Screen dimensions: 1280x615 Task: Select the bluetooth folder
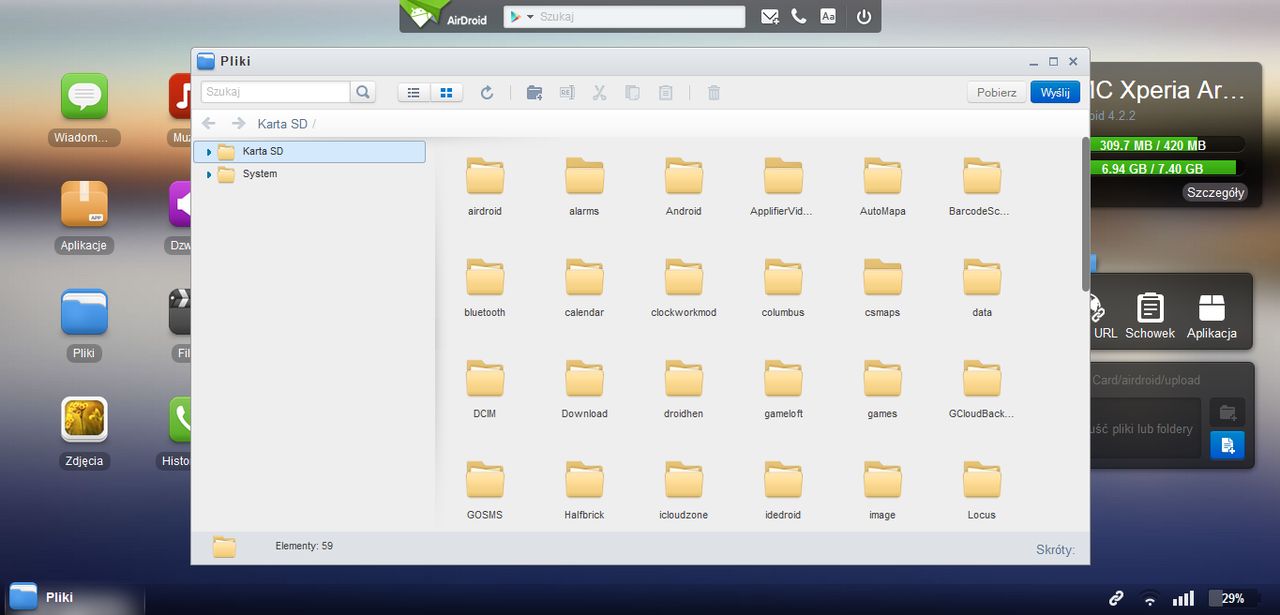coord(485,287)
